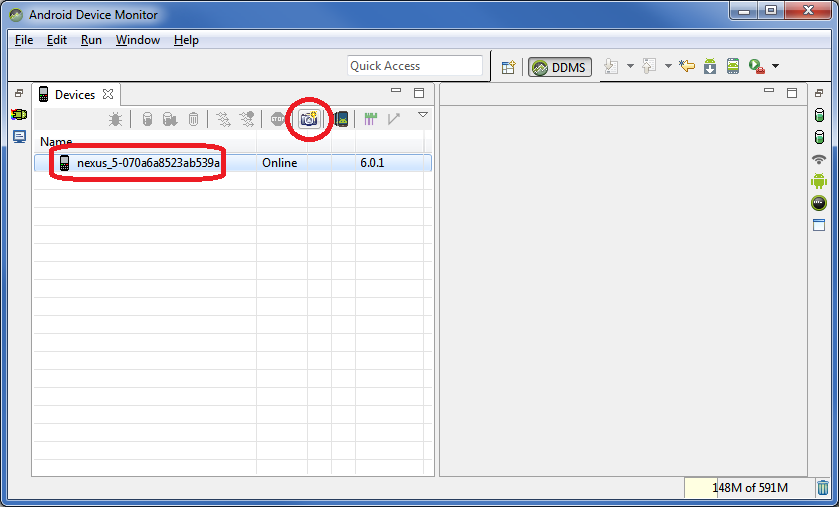Open the Previous Annotation dropdown arrow
Viewport: 839px width, 507px height.
click(668, 66)
